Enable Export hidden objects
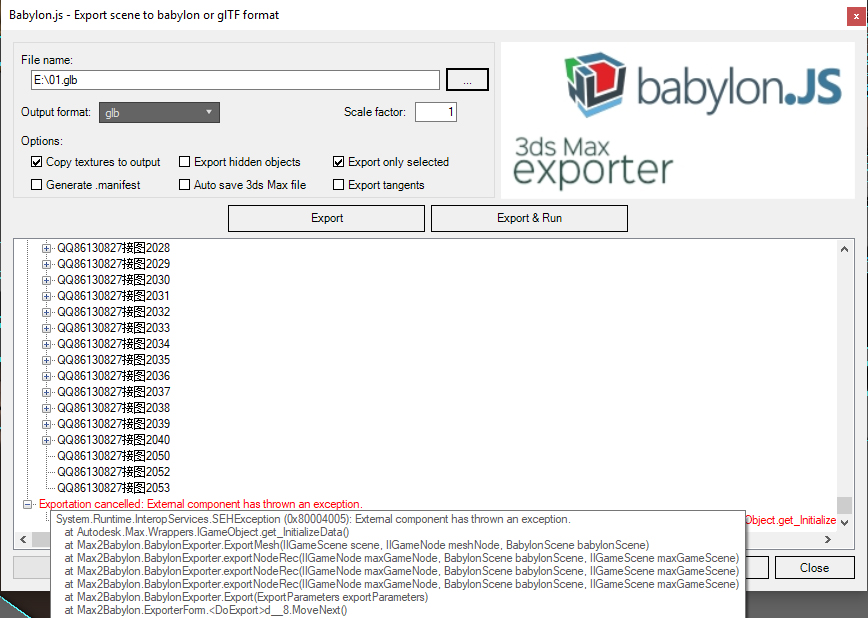868x618 pixels. coord(184,162)
